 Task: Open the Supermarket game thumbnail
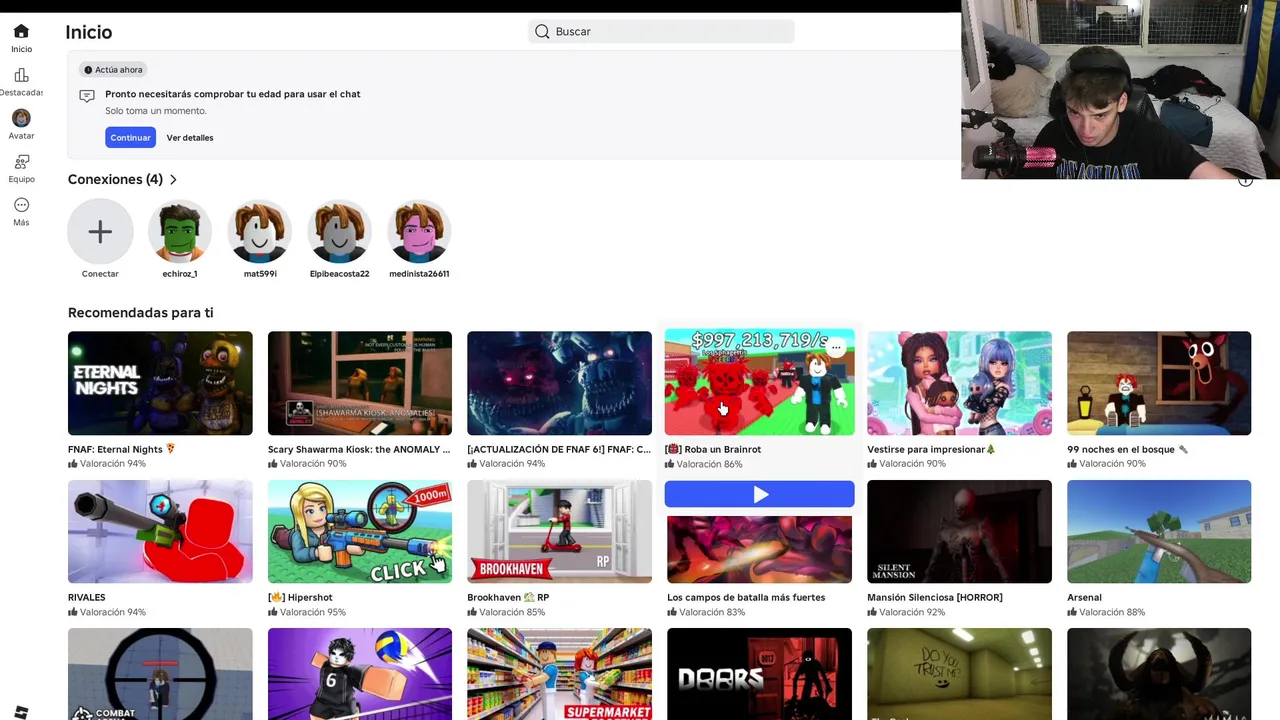(559, 674)
